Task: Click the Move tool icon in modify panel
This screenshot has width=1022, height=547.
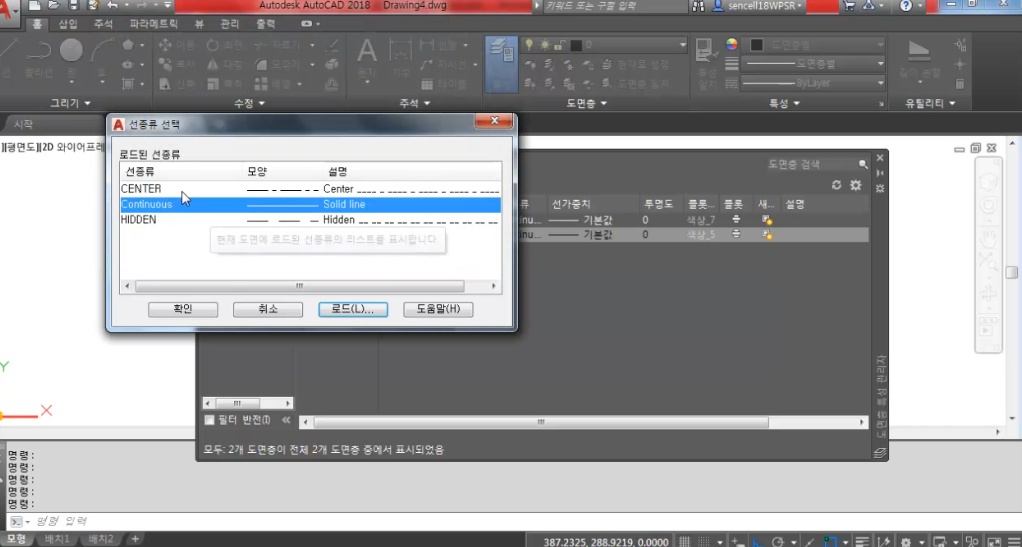Action: click(x=165, y=45)
